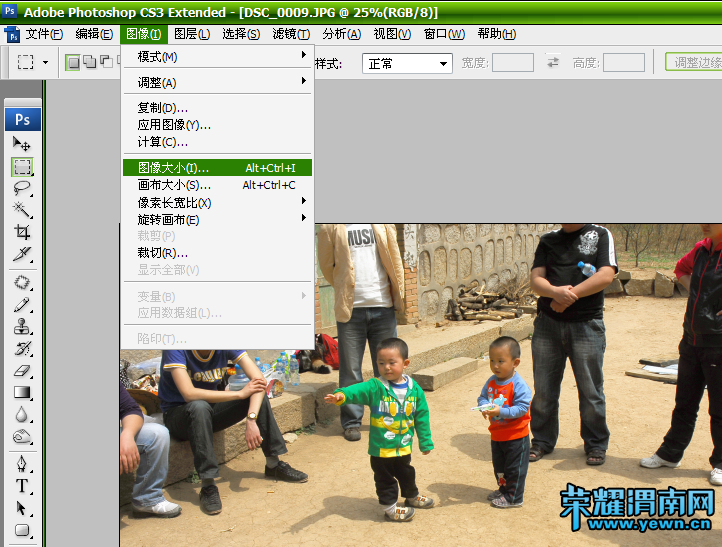Select the Magic Wand tool
The height and width of the screenshot is (547, 722).
tap(22, 209)
